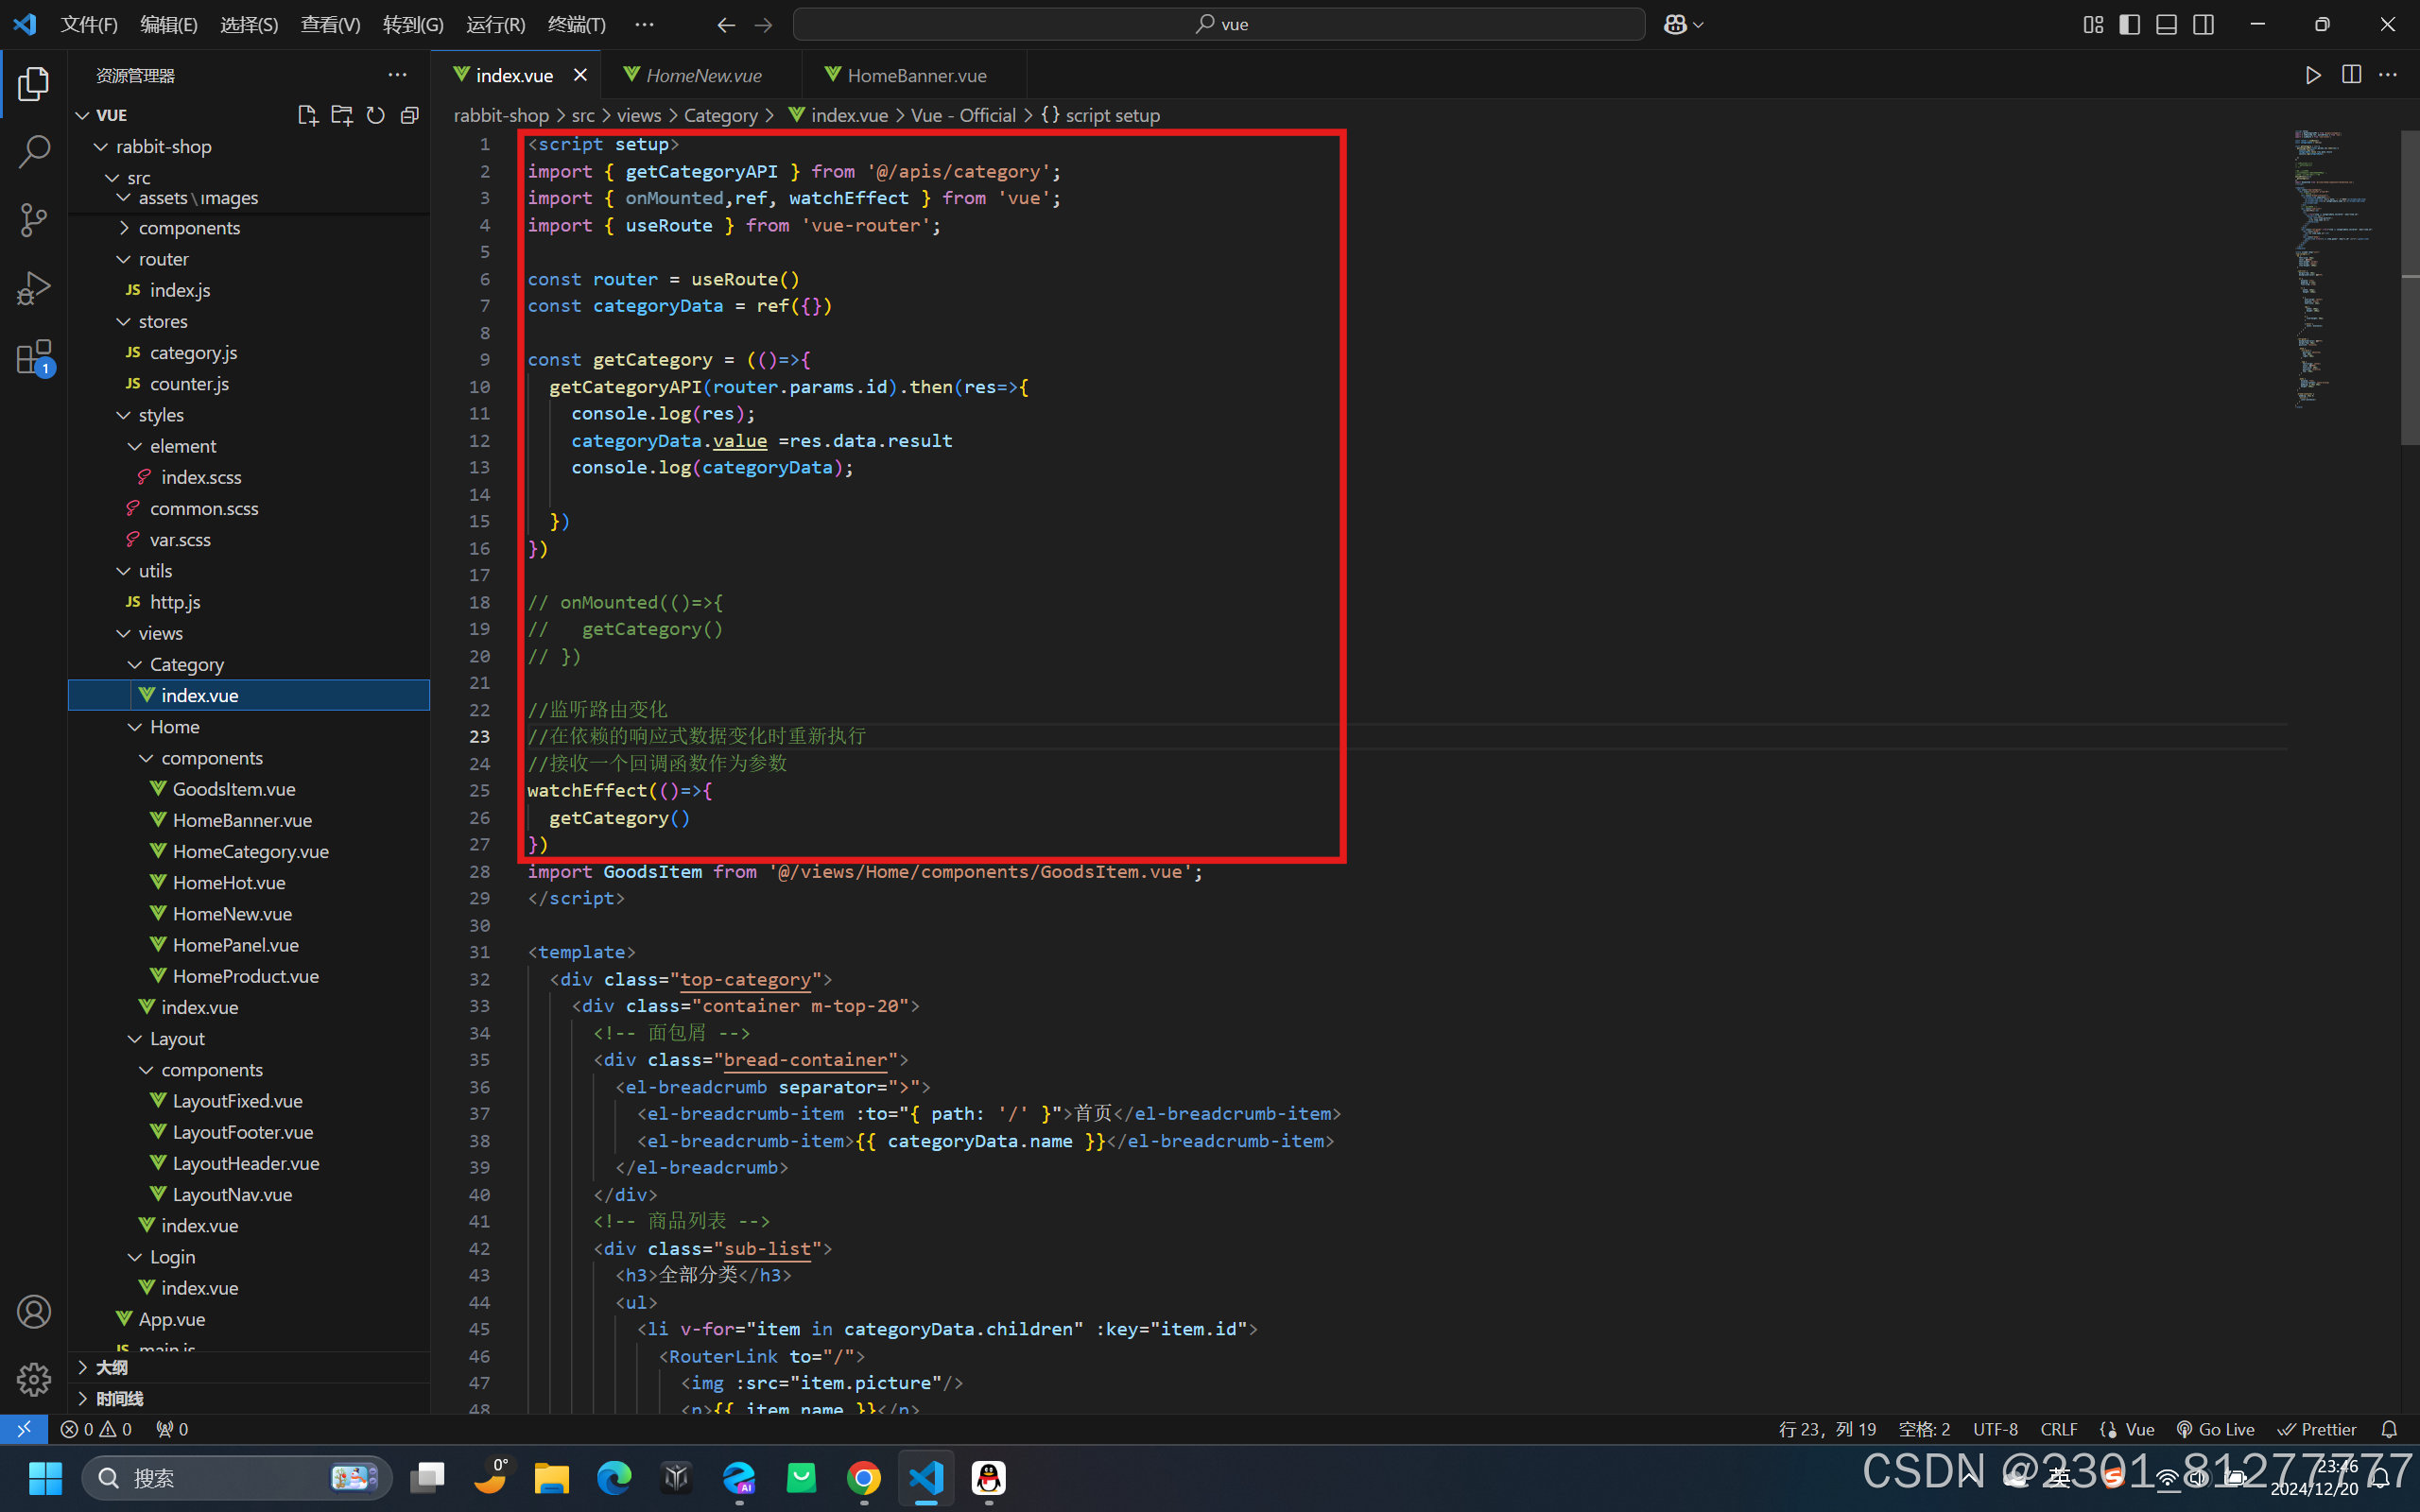The height and width of the screenshot is (1512, 2420).
Task: Click Category breadcrumb in editor path
Action: pos(720,115)
